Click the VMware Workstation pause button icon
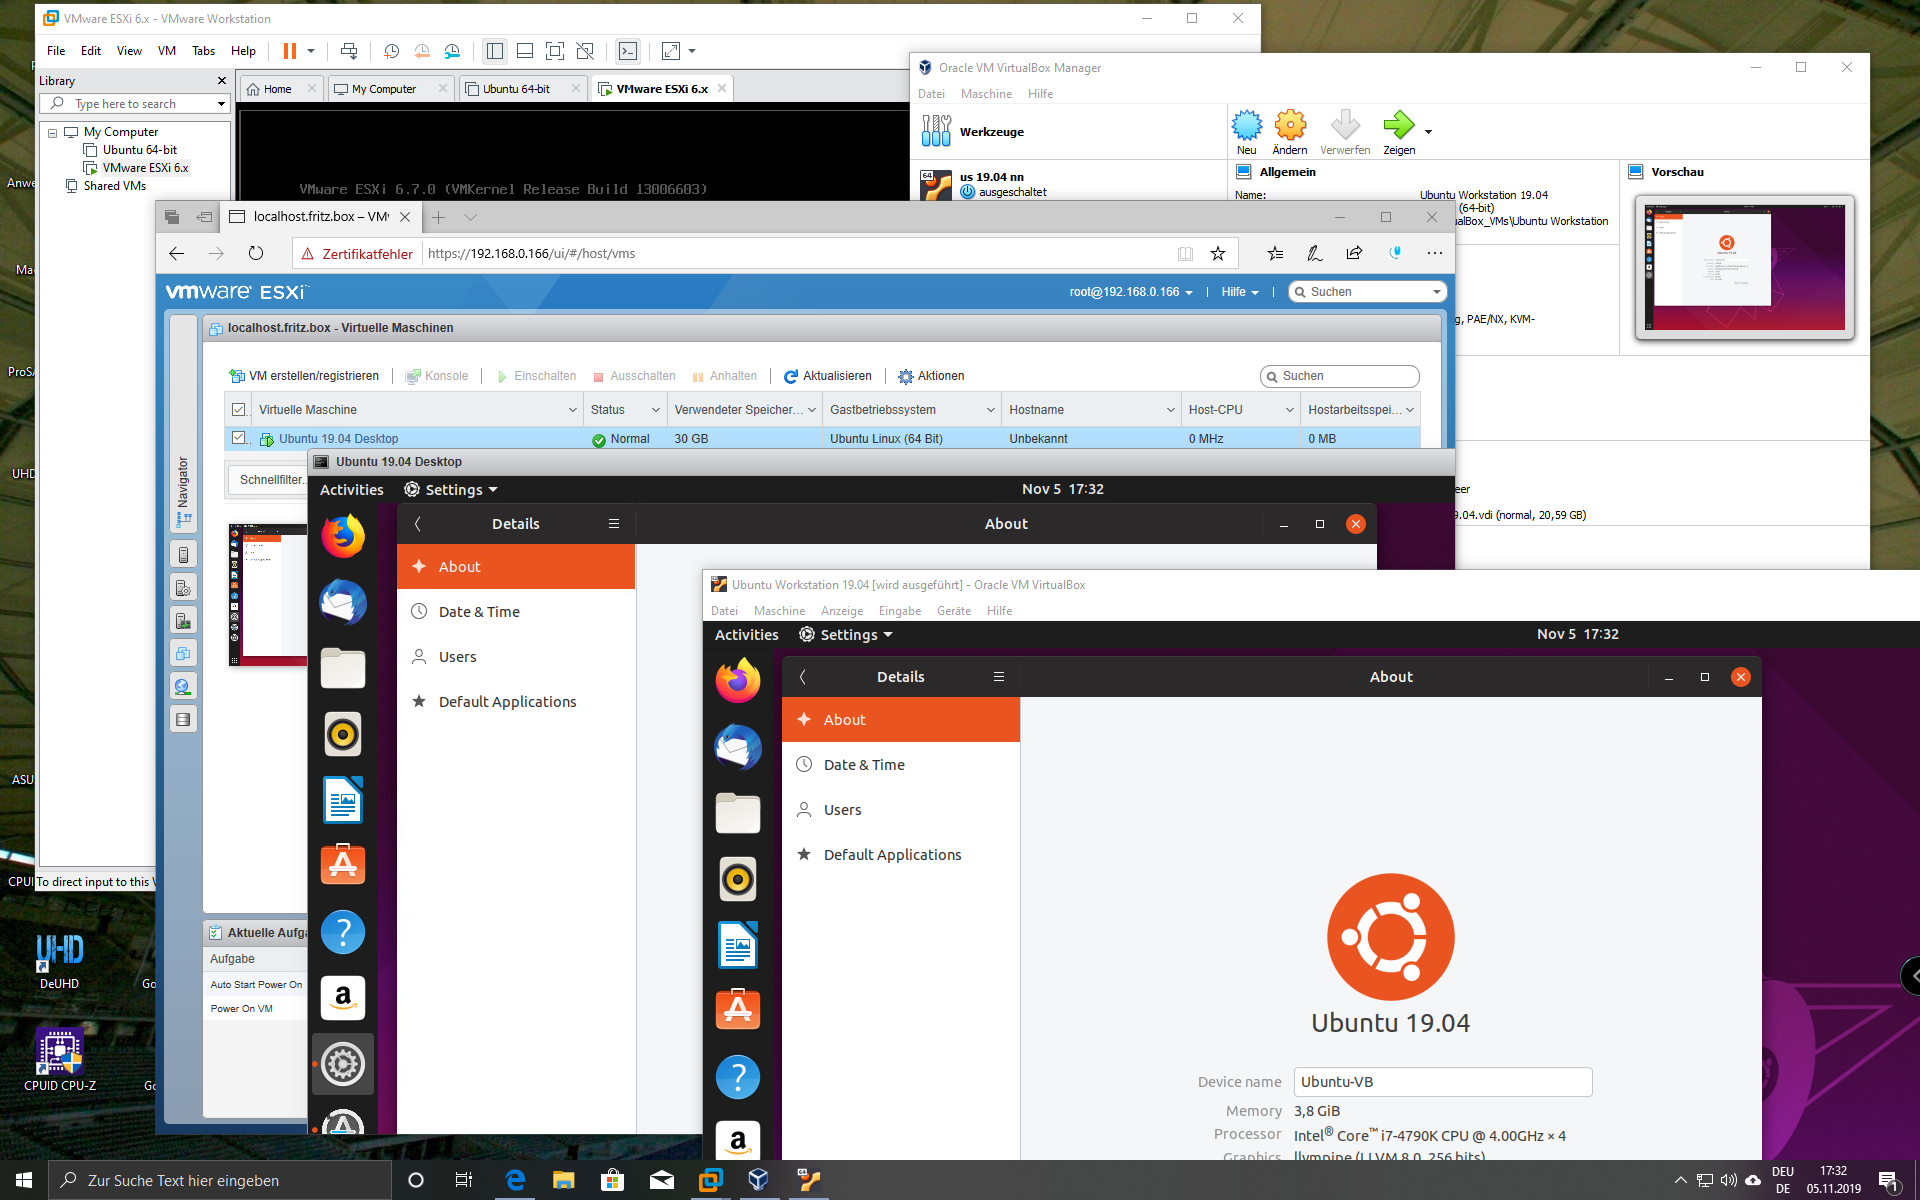The width and height of the screenshot is (1920, 1200). (289, 51)
